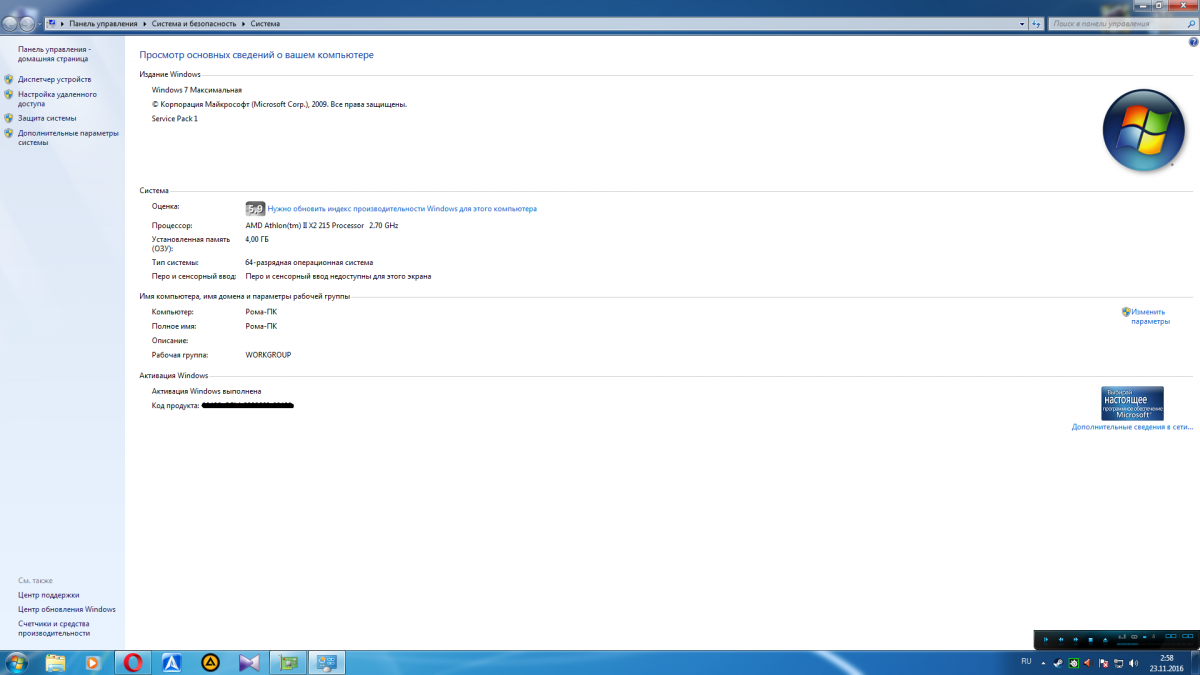
Task: Open 'Центр поддержки' link
Action: (48, 595)
